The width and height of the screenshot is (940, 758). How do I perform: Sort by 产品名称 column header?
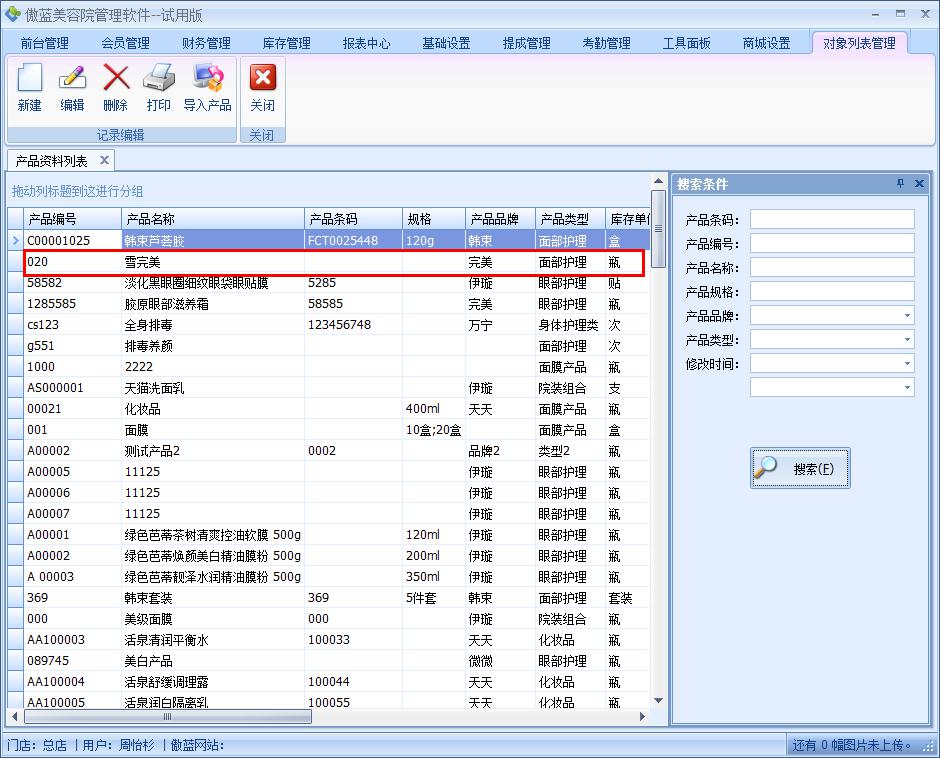click(212, 219)
